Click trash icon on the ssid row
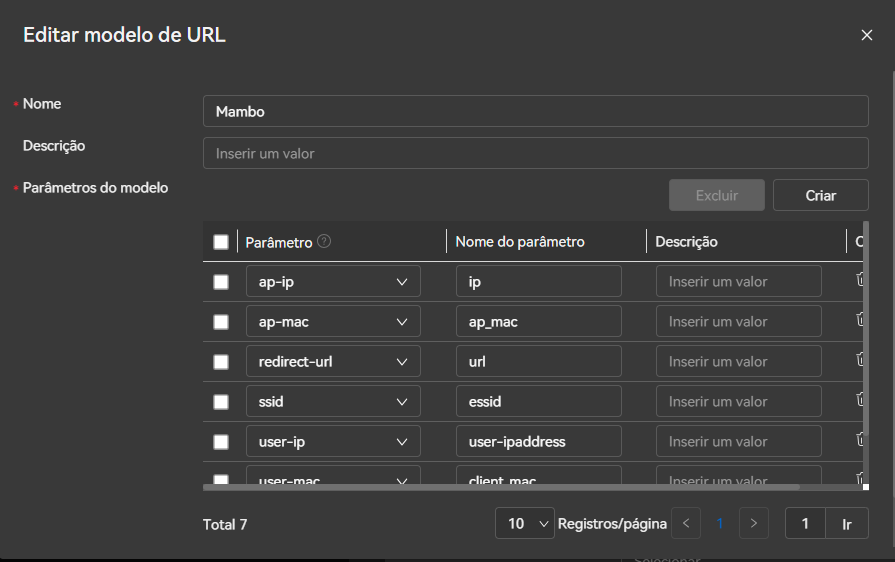This screenshot has height=562, width=895. 859,399
